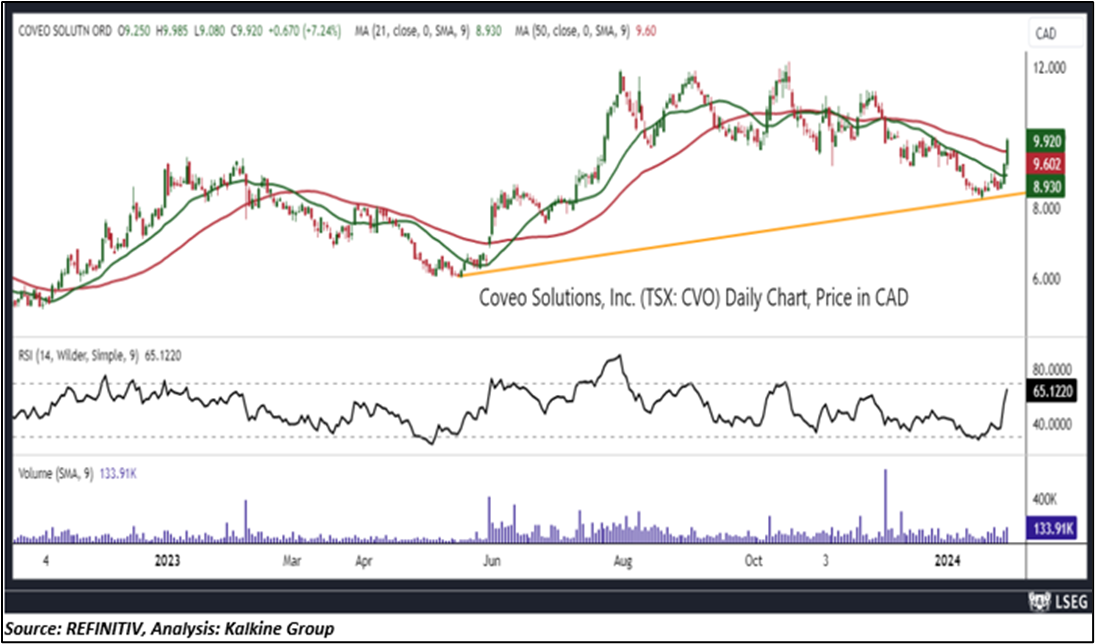The height and width of the screenshot is (644, 1095).
Task: Select the MA 21 indicator legend
Action: click(x=426, y=31)
